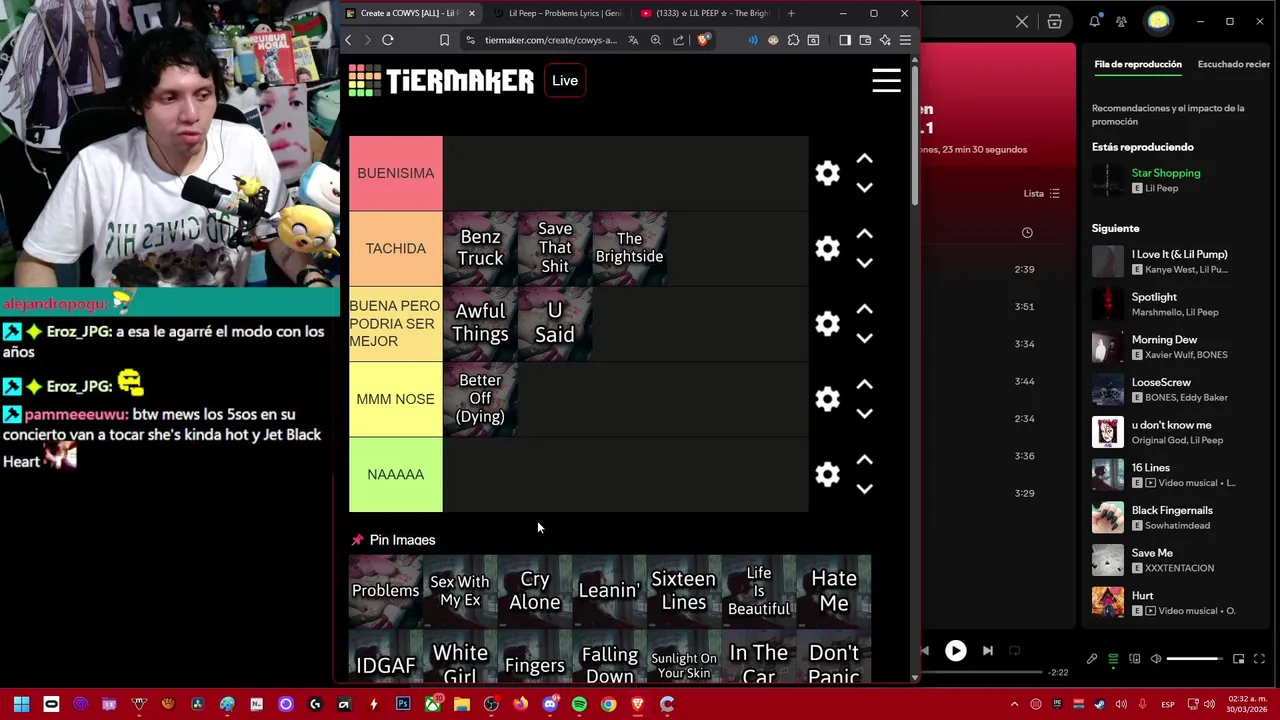1280x720 pixels.
Task: Switch to YouTube LiL PEEP Brightside tab
Action: [705, 13]
